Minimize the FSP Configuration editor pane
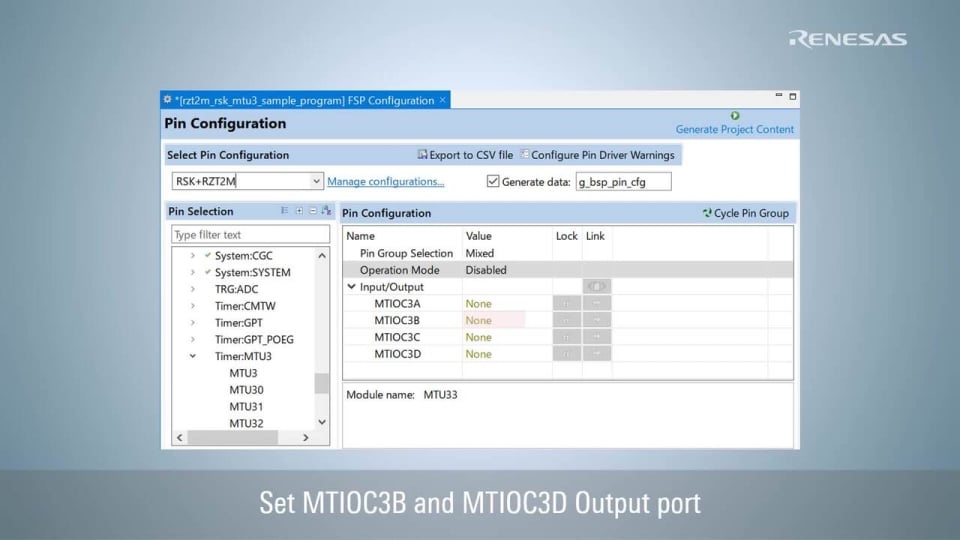960x540 pixels. 779,96
